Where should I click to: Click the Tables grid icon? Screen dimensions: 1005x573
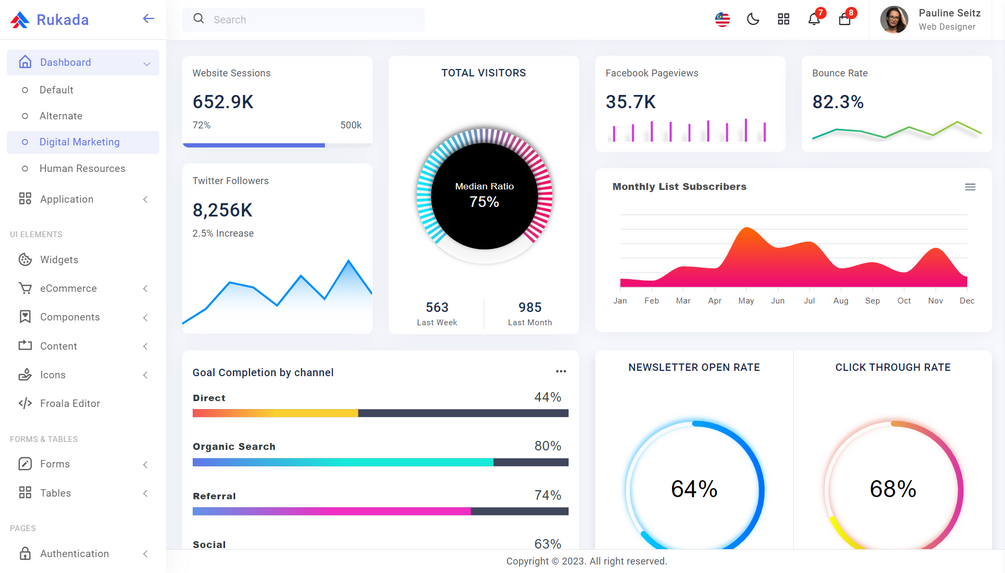[25, 492]
